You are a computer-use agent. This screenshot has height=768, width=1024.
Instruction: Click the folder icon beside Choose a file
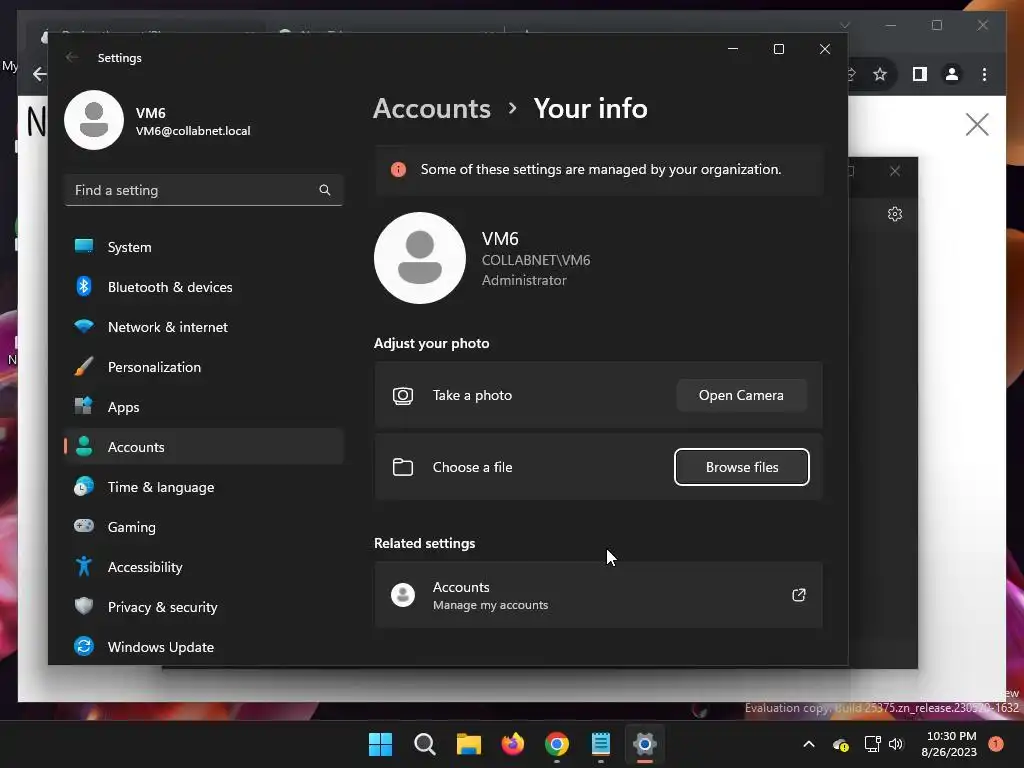tap(403, 467)
